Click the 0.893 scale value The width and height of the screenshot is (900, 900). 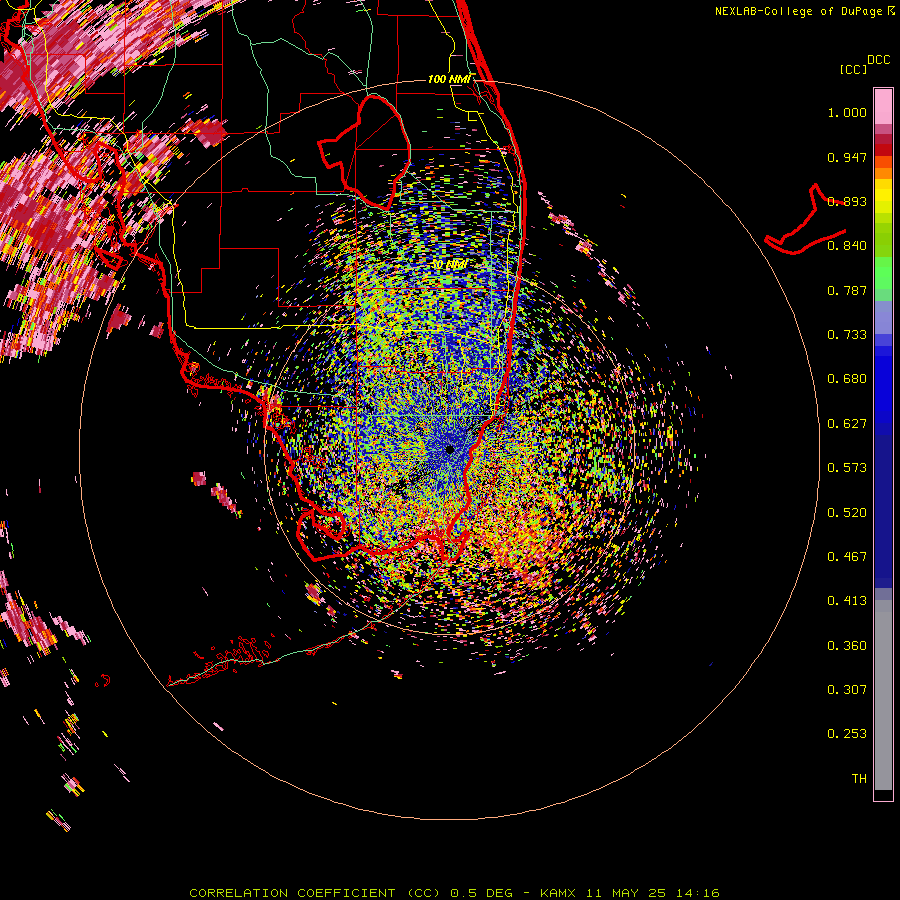[847, 201]
